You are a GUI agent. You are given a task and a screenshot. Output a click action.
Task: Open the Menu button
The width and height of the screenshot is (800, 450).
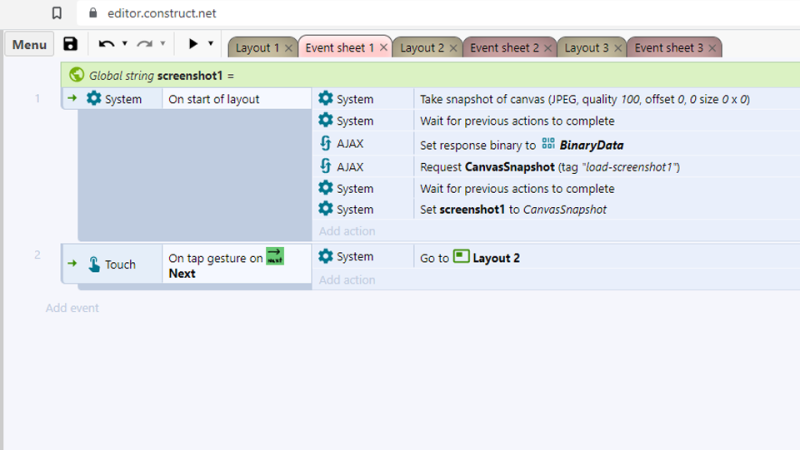(x=30, y=44)
